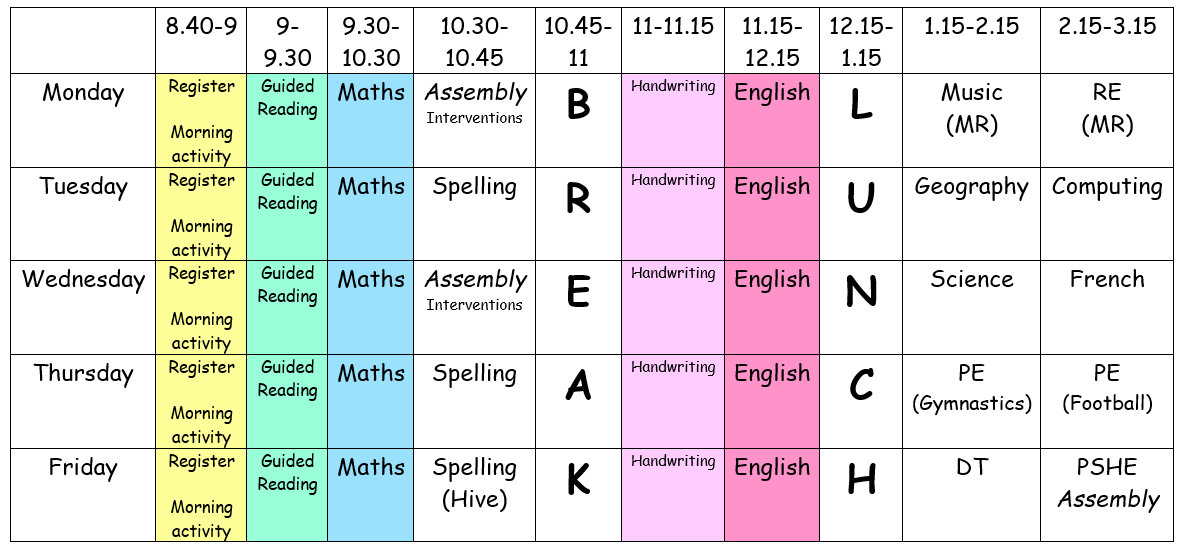Click the DT lesson on Friday
The width and height of the screenshot is (1181, 547).
pos(971,468)
